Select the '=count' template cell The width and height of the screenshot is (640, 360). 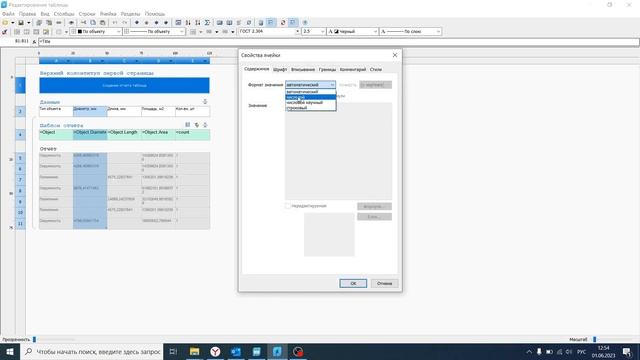(x=192, y=135)
